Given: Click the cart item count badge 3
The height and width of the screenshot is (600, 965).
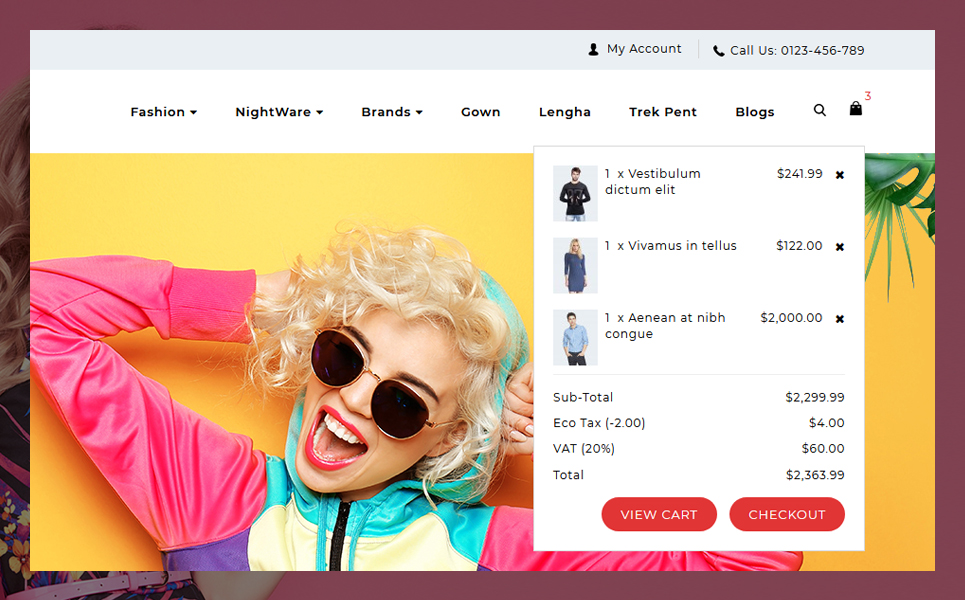Looking at the screenshot, I should [868, 96].
